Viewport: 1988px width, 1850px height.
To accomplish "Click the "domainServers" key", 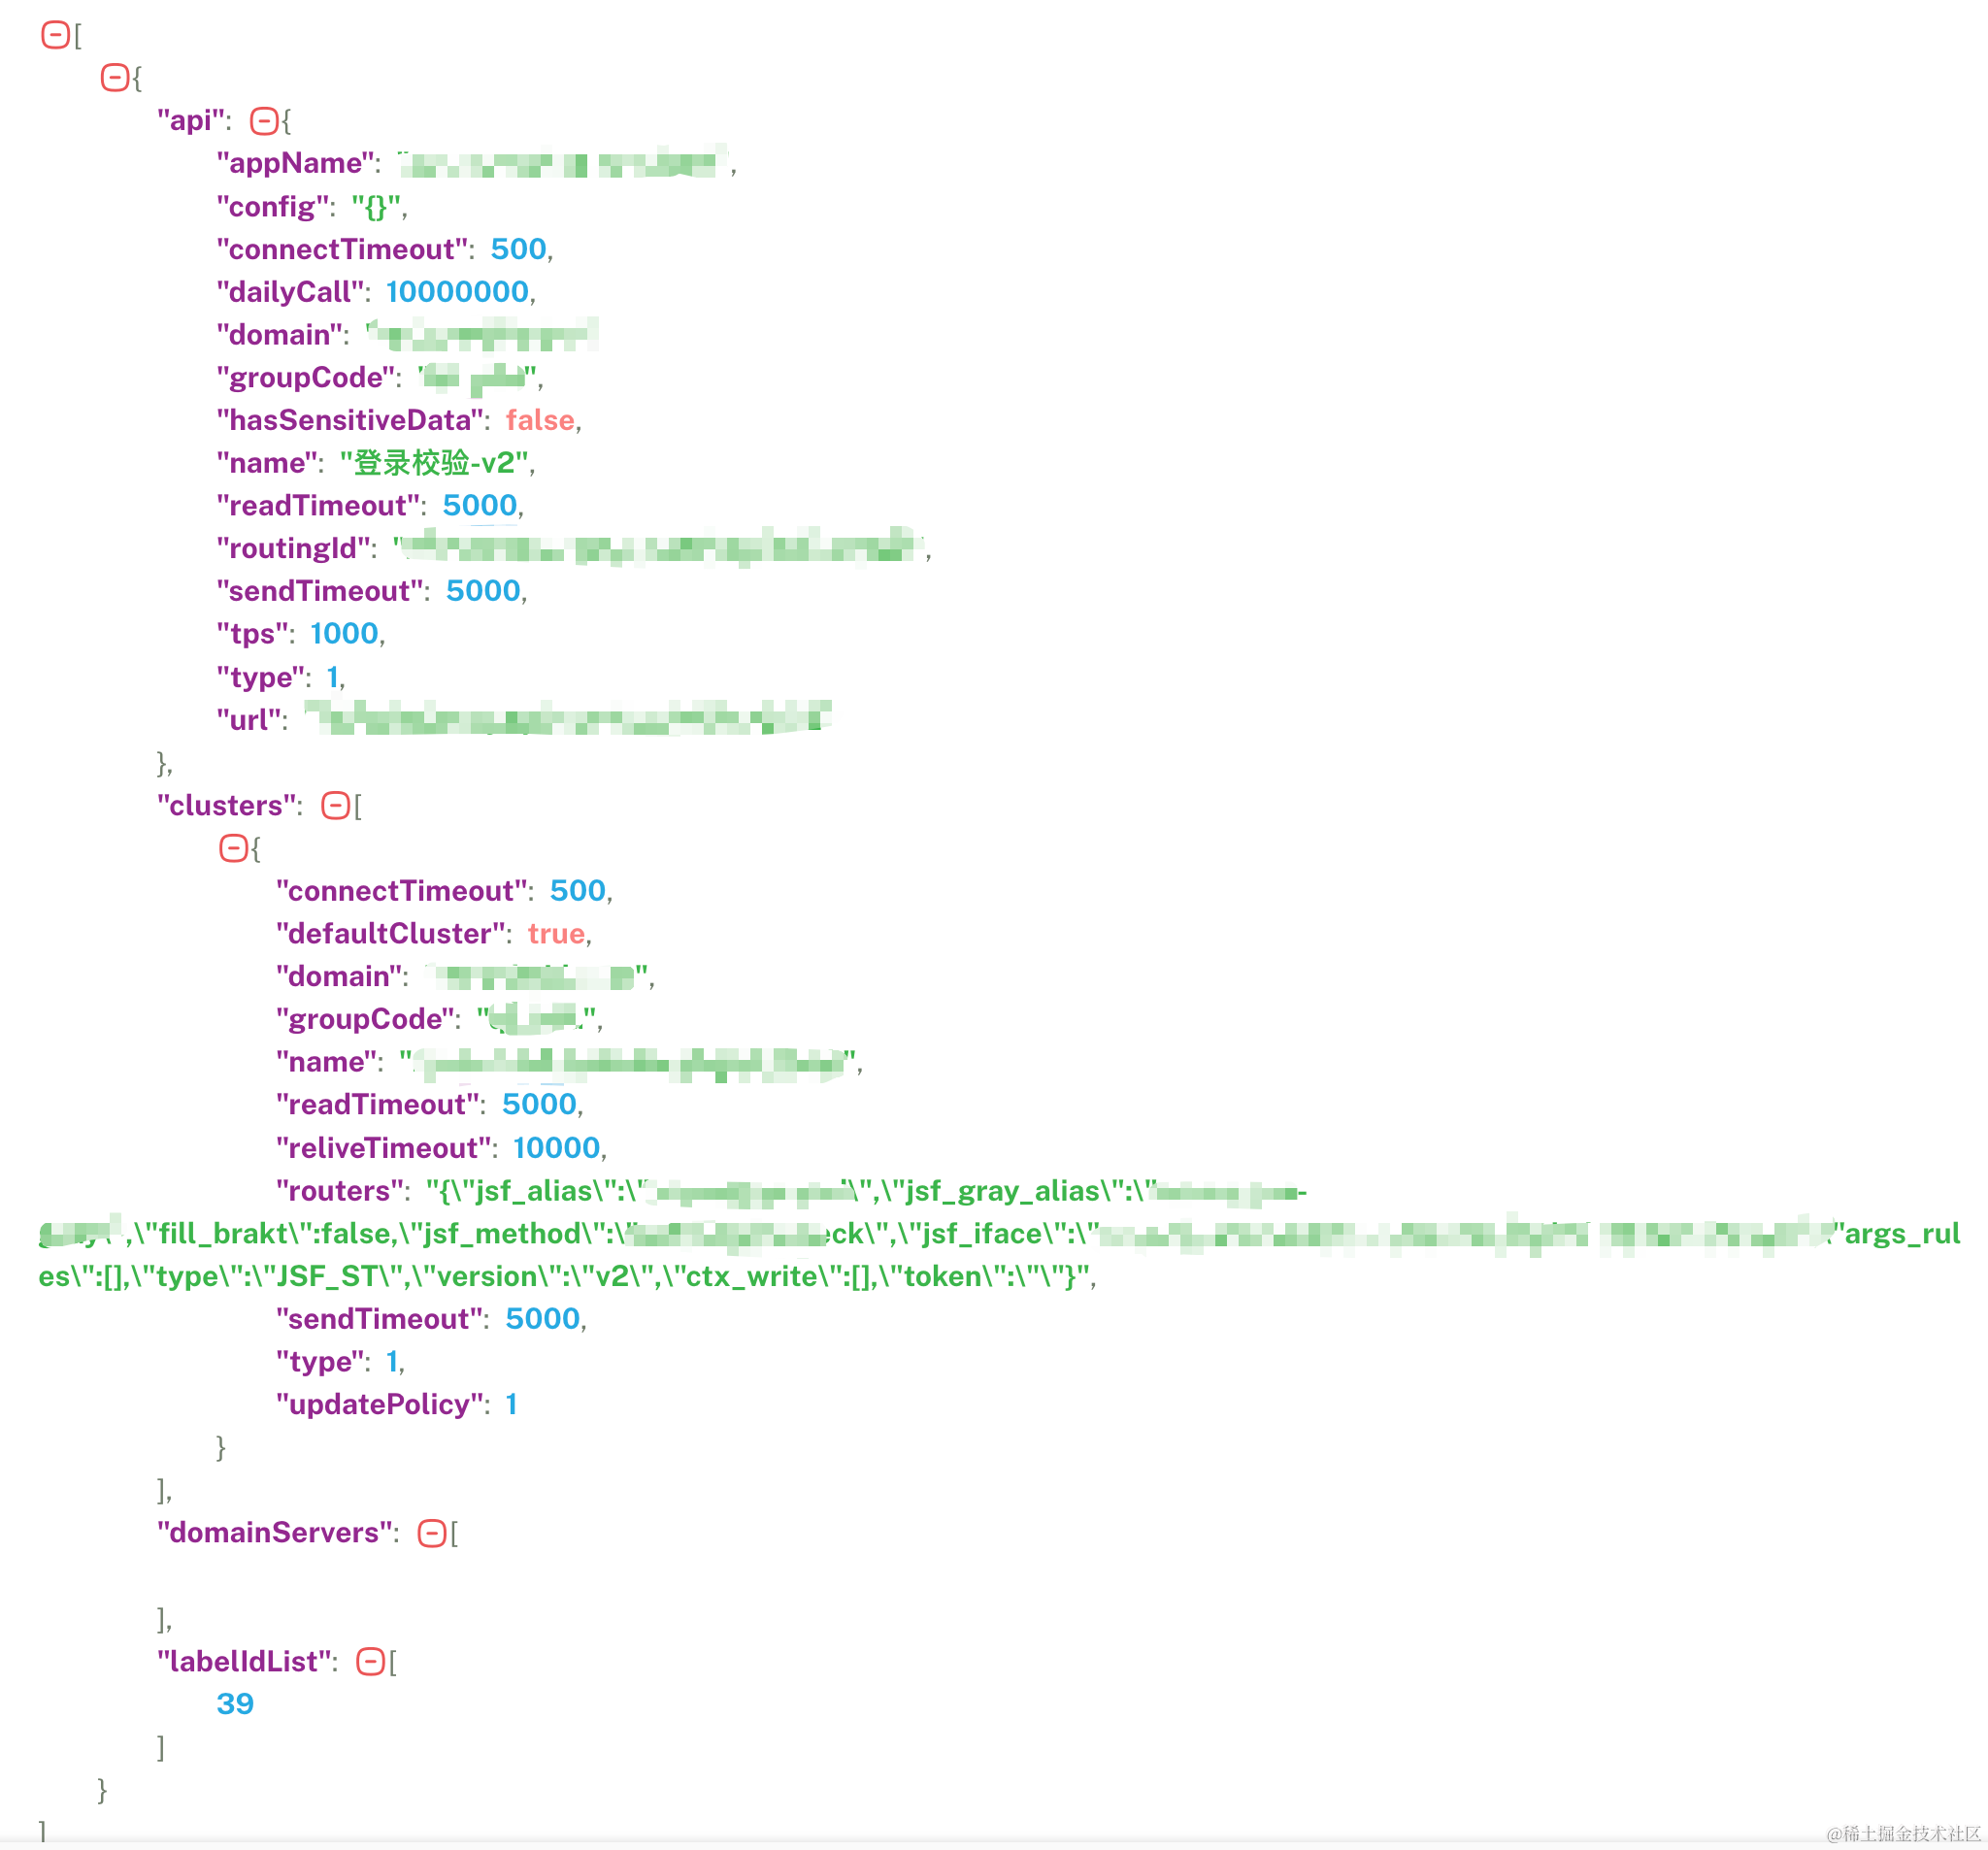I will point(275,1533).
